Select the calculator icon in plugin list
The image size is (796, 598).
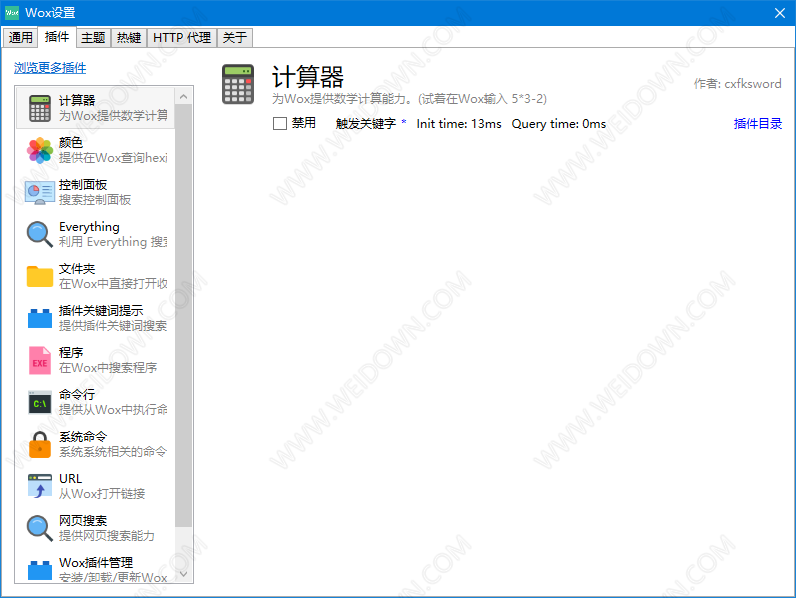(x=40, y=108)
